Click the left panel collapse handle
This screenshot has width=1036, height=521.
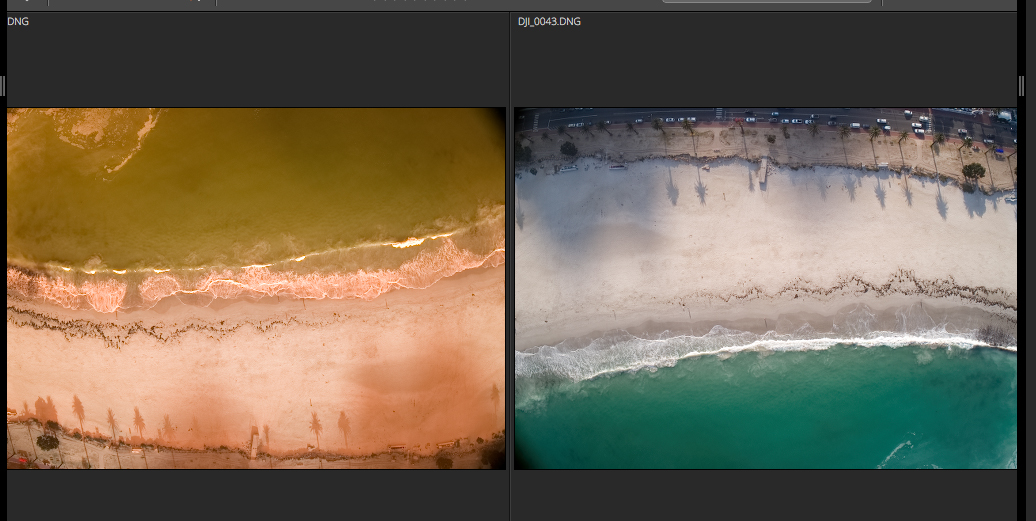pos(3,86)
